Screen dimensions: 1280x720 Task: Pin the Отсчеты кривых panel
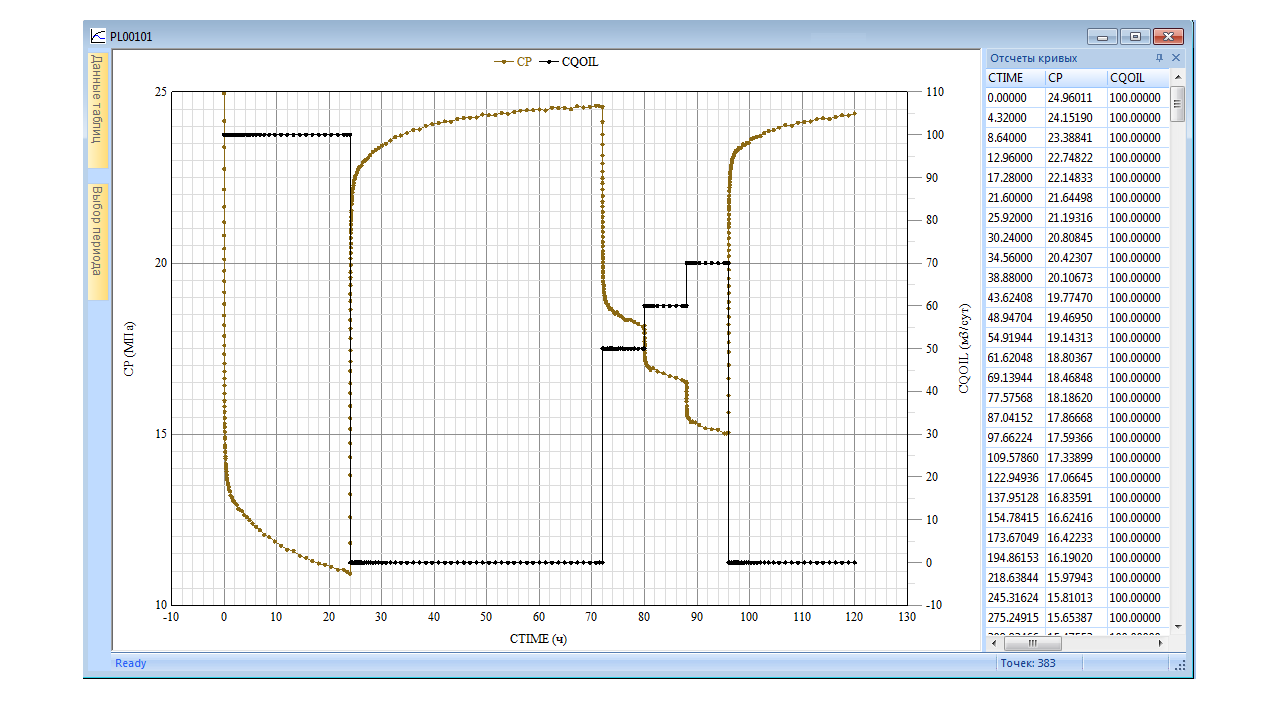click(x=1160, y=58)
